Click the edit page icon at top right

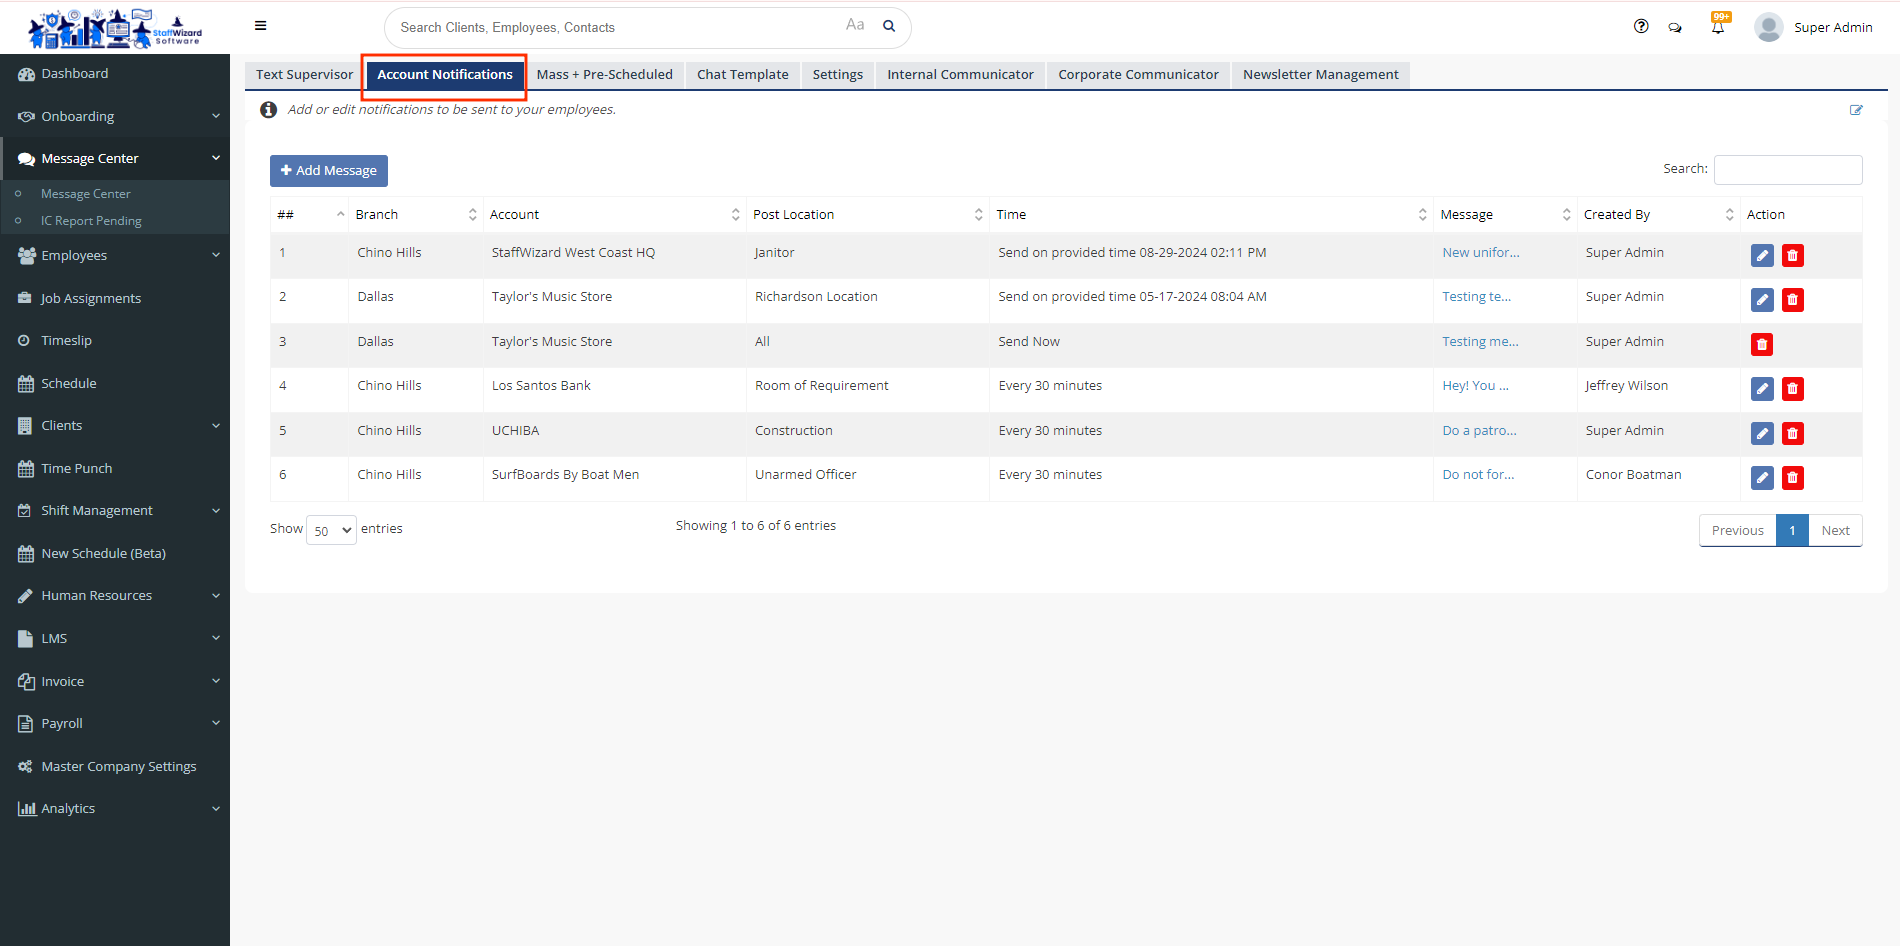1856,110
